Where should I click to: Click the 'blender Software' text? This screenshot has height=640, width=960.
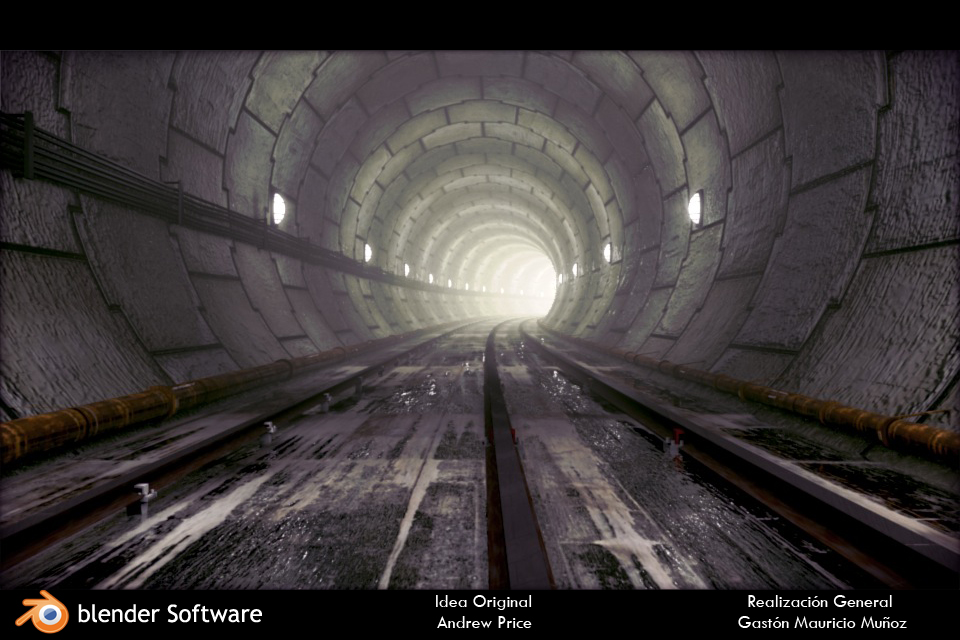tap(170, 613)
